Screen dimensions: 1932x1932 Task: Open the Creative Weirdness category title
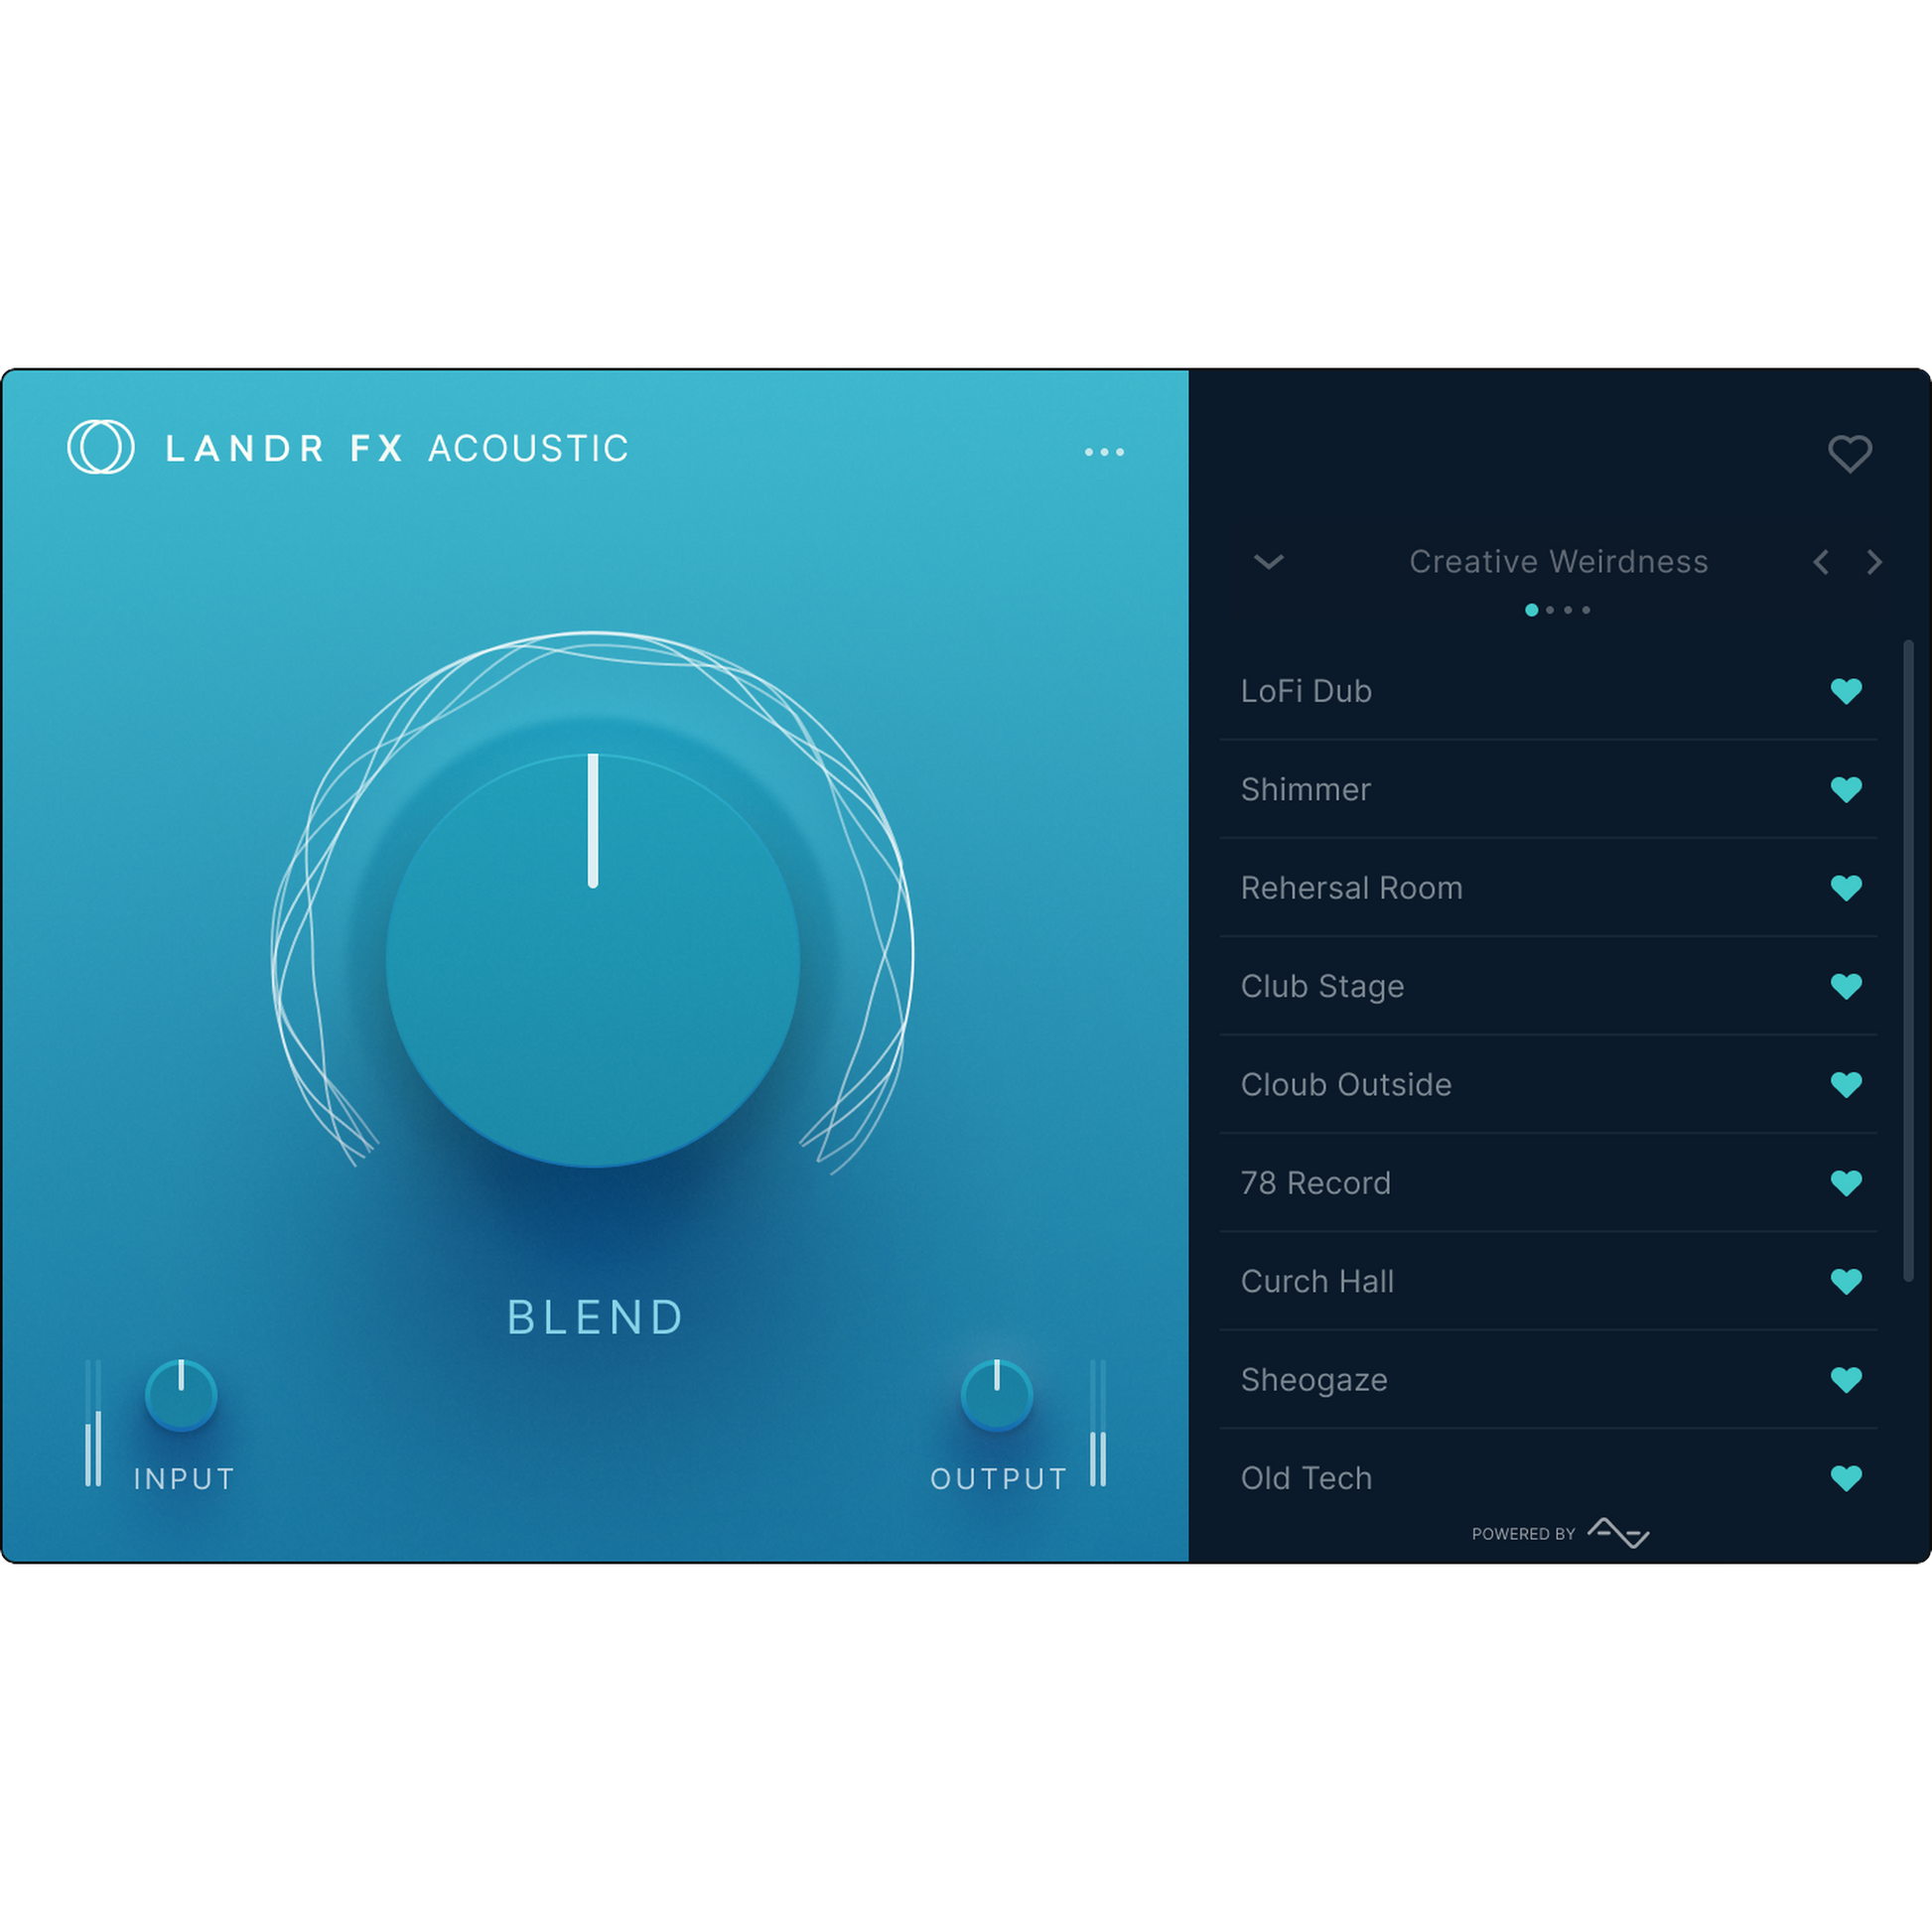pyautogui.click(x=1558, y=562)
